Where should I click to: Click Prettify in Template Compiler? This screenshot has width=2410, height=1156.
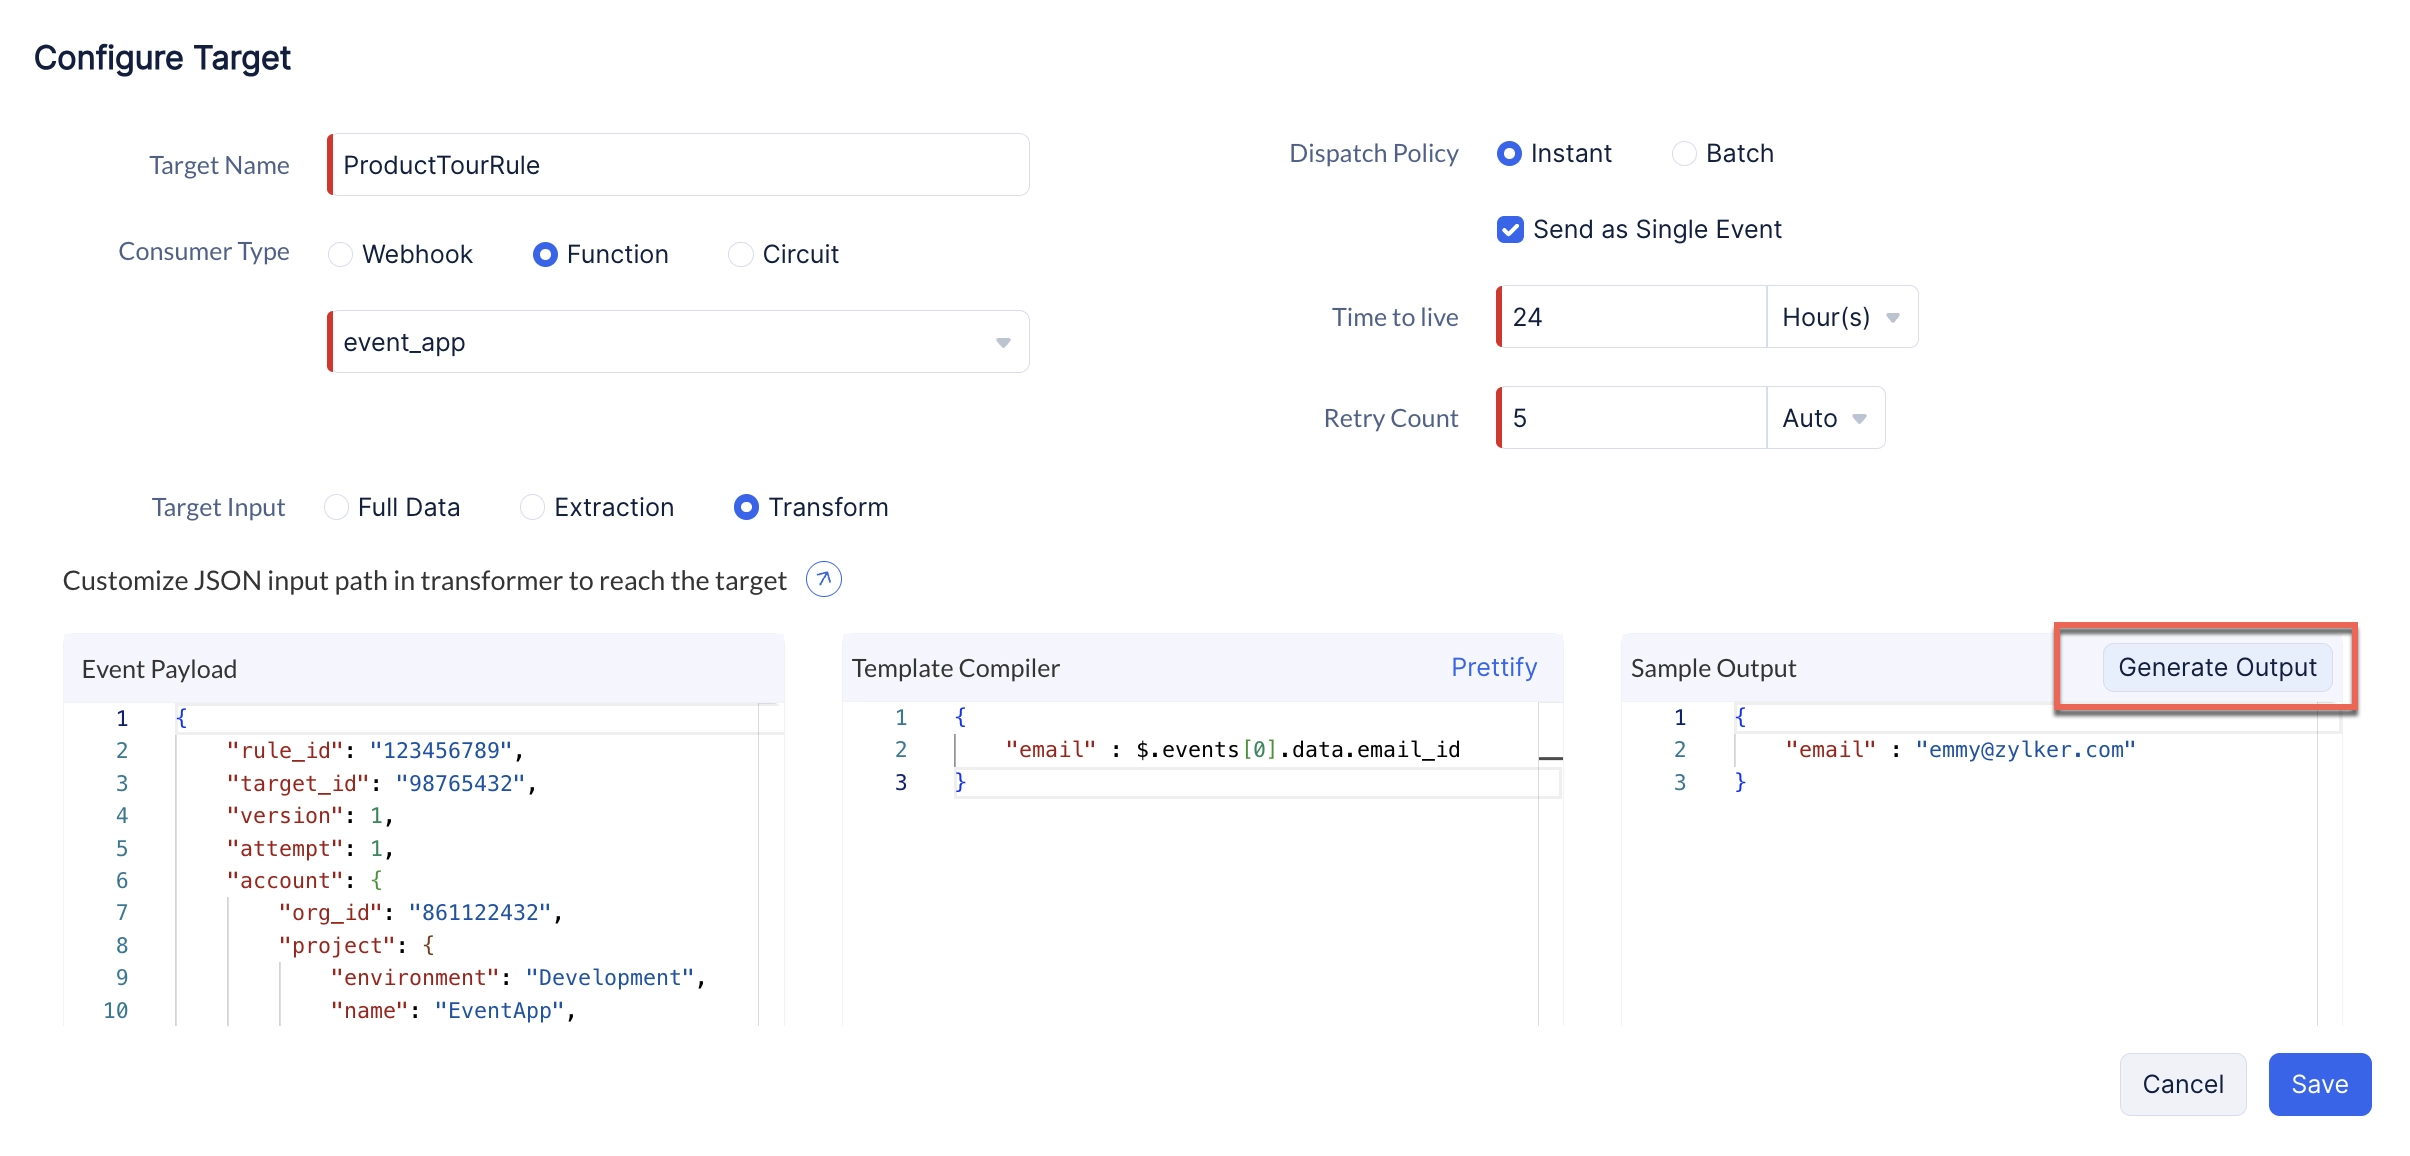click(1494, 667)
